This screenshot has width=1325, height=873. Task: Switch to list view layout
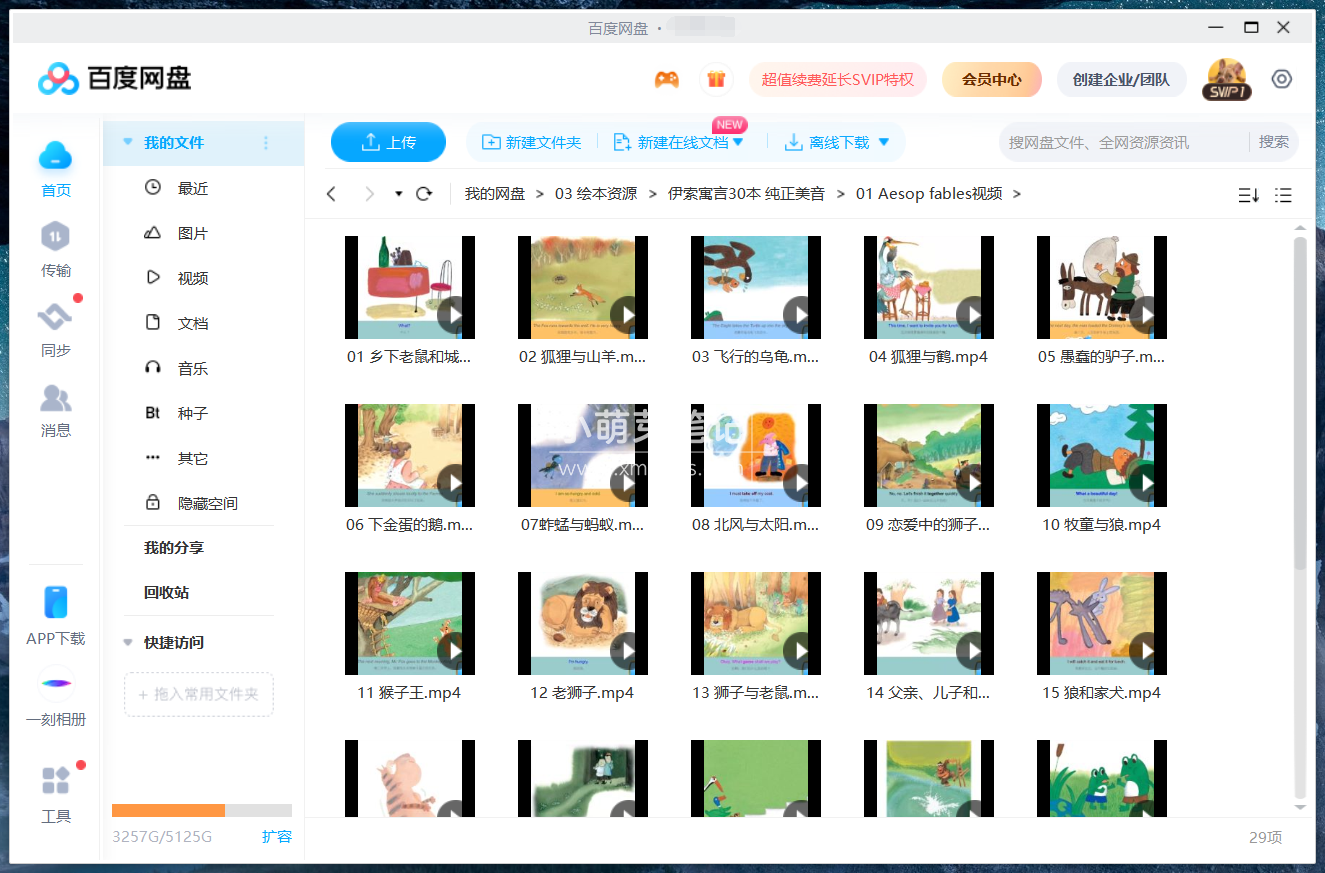point(1283,195)
